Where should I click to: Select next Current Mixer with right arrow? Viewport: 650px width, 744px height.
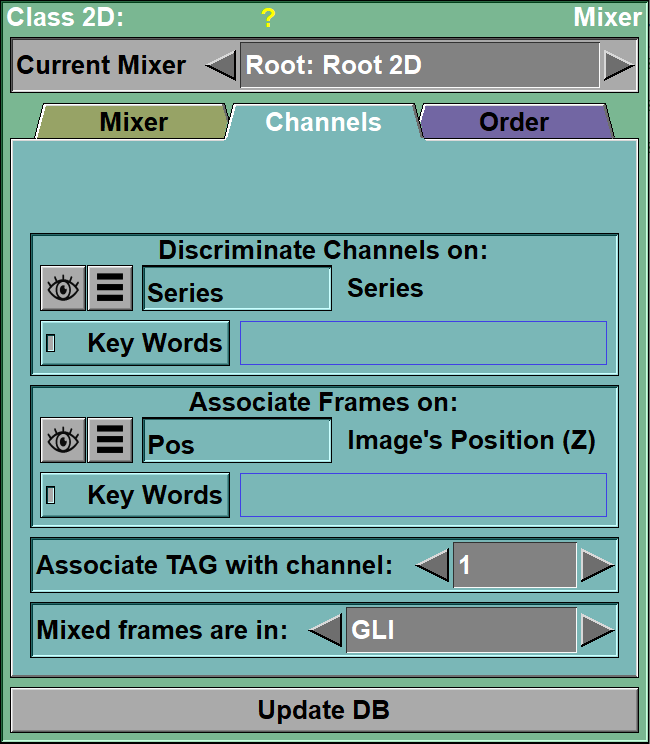[x=618, y=67]
